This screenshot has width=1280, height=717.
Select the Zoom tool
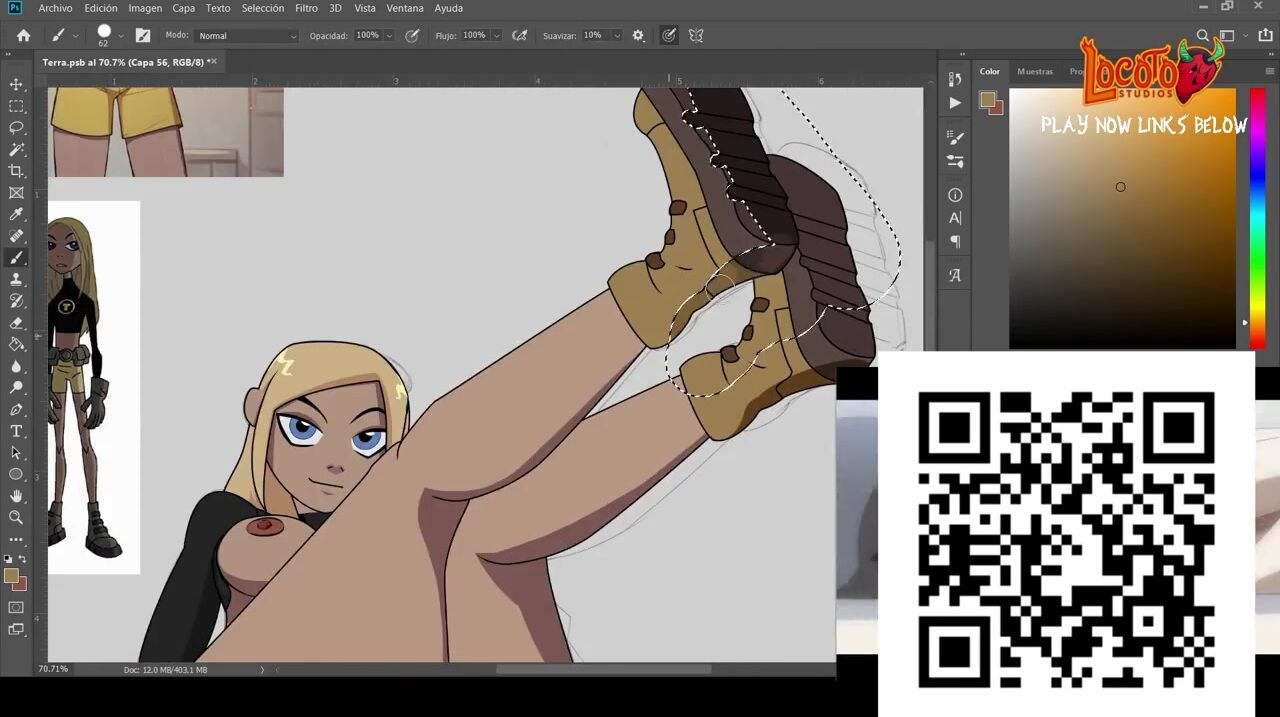[x=16, y=517]
